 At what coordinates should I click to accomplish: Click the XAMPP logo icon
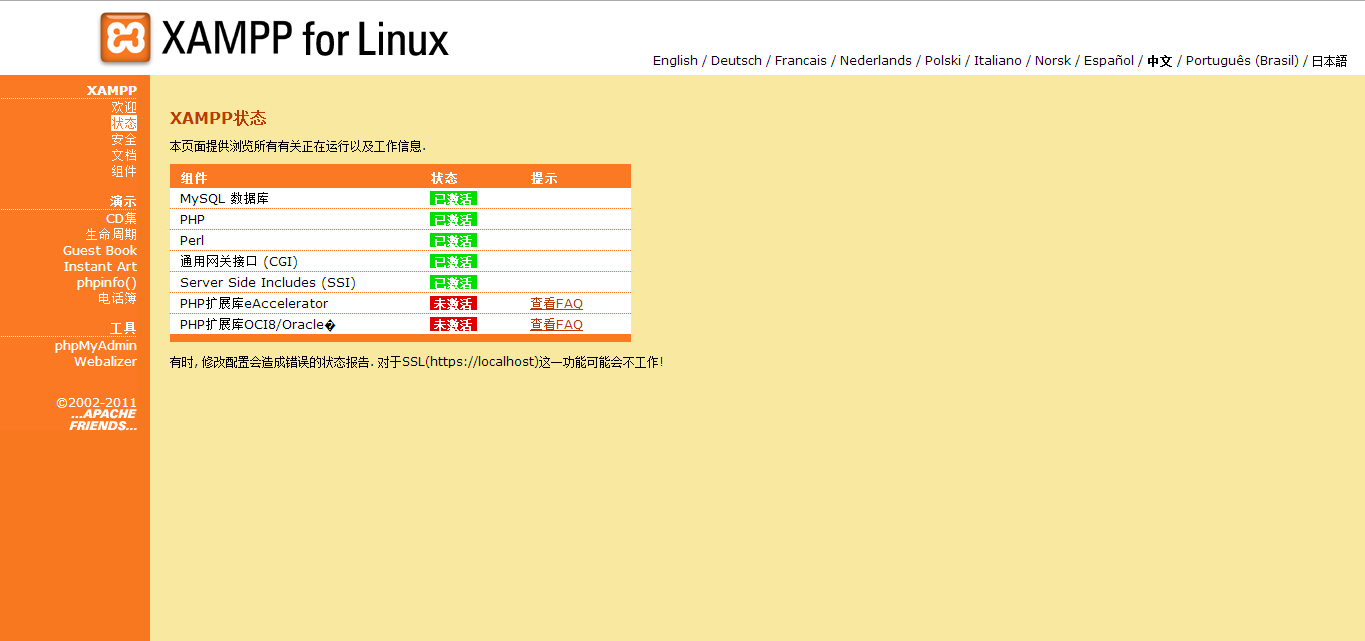click(x=126, y=39)
